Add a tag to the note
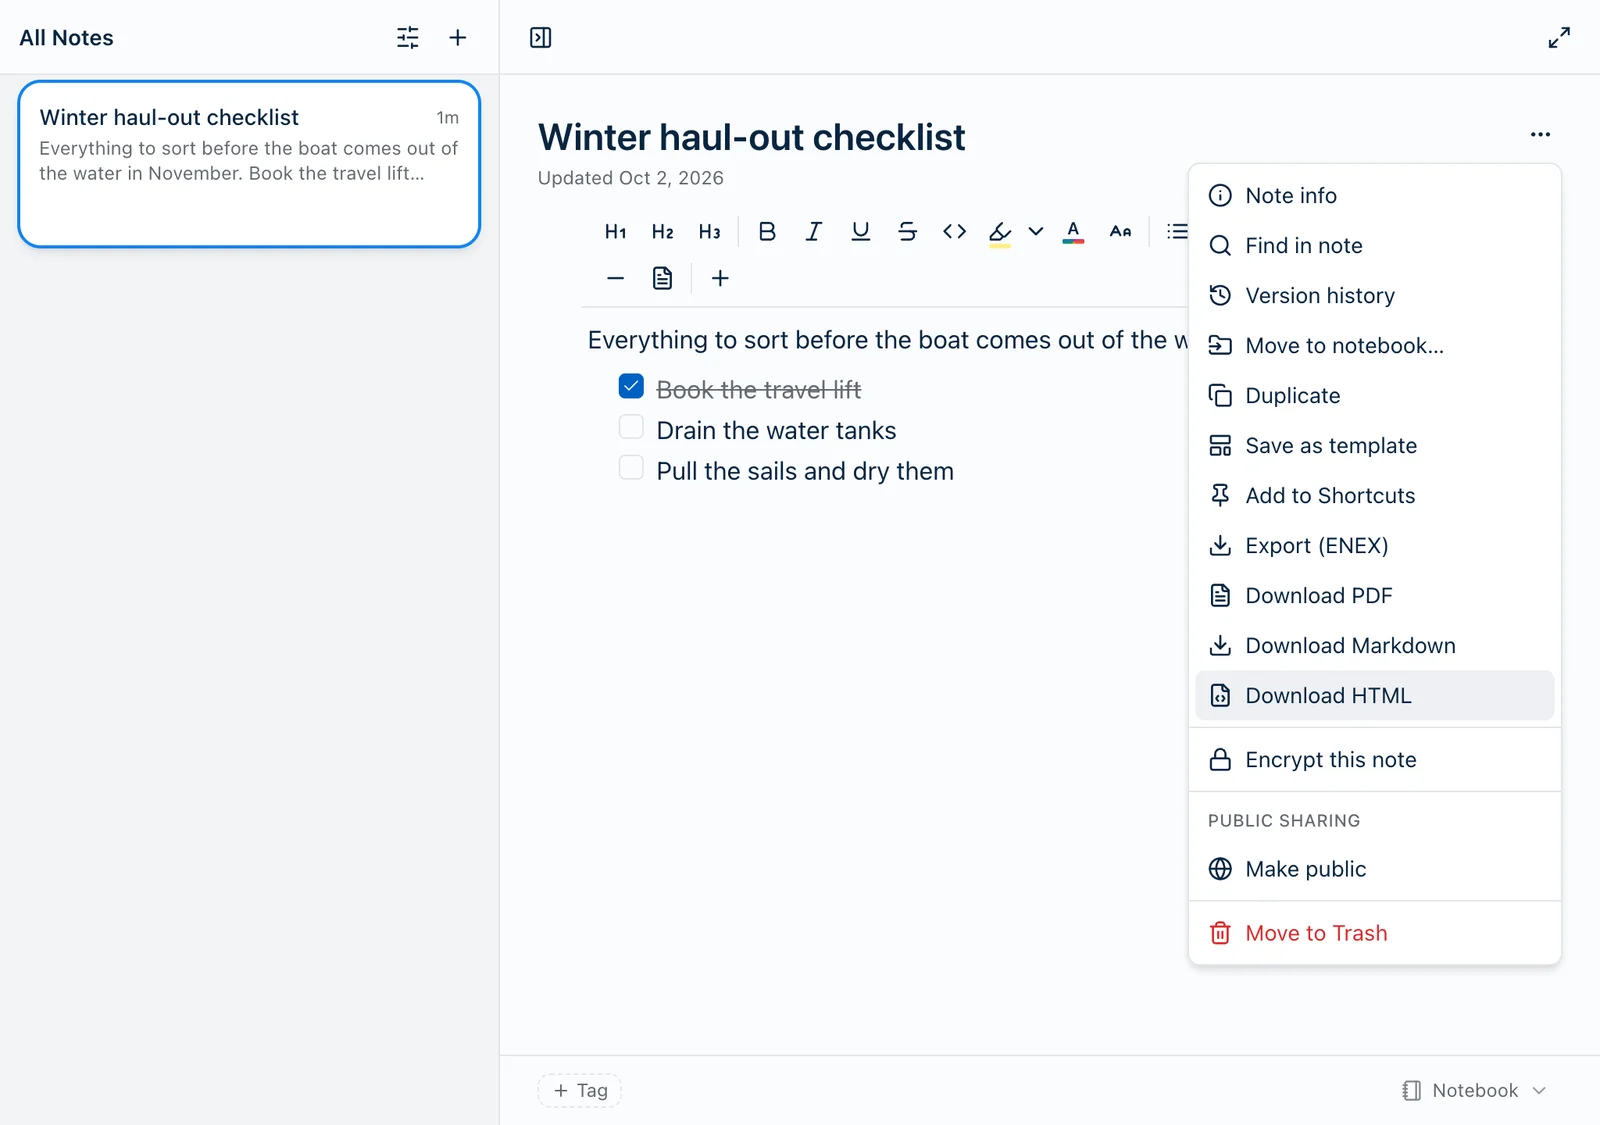 click(x=580, y=1091)
